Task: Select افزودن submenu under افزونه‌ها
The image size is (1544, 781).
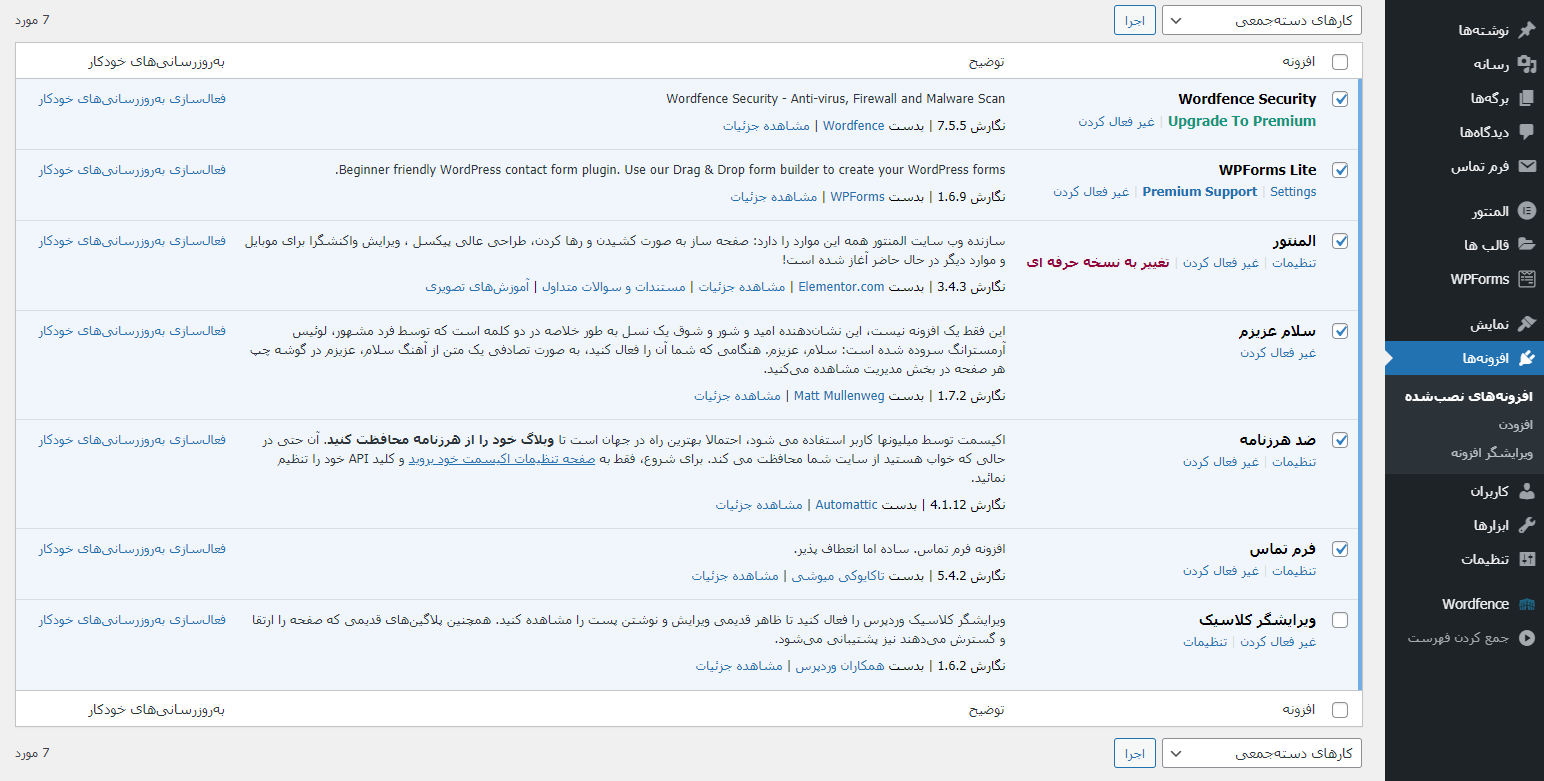Action: (1514, 425)
